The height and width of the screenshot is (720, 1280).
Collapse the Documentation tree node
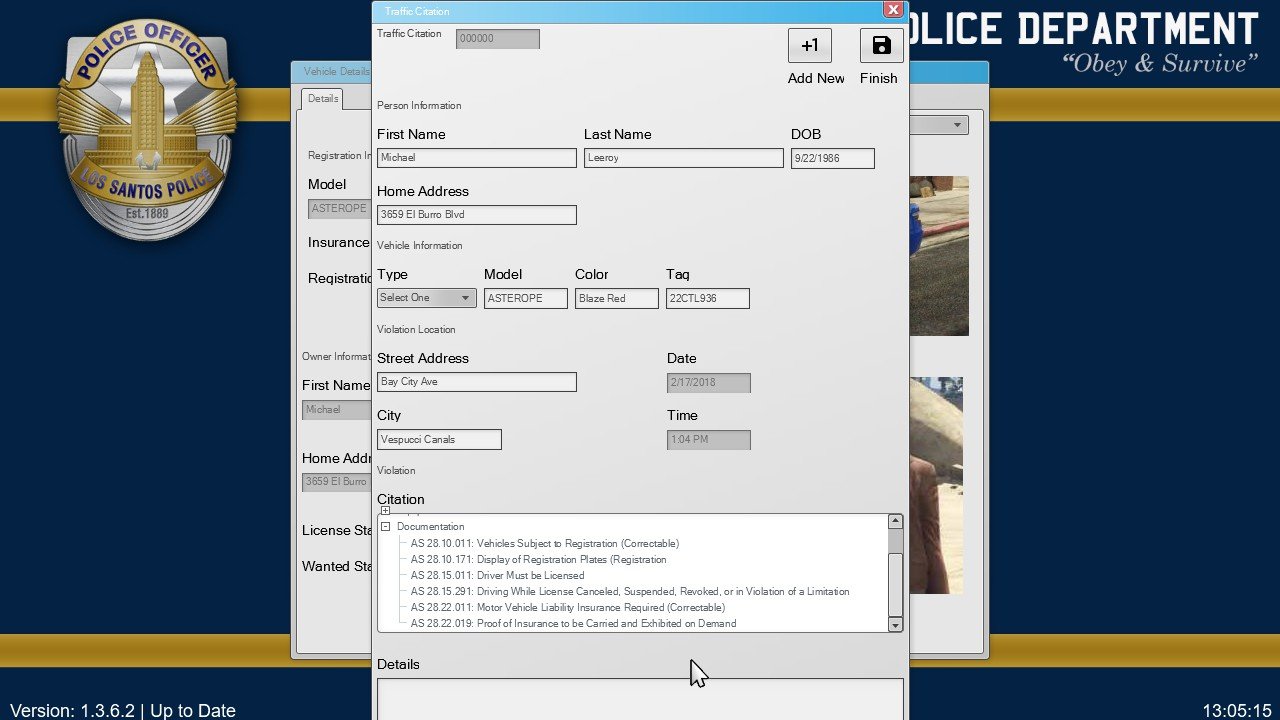click(x=385, y=527)
